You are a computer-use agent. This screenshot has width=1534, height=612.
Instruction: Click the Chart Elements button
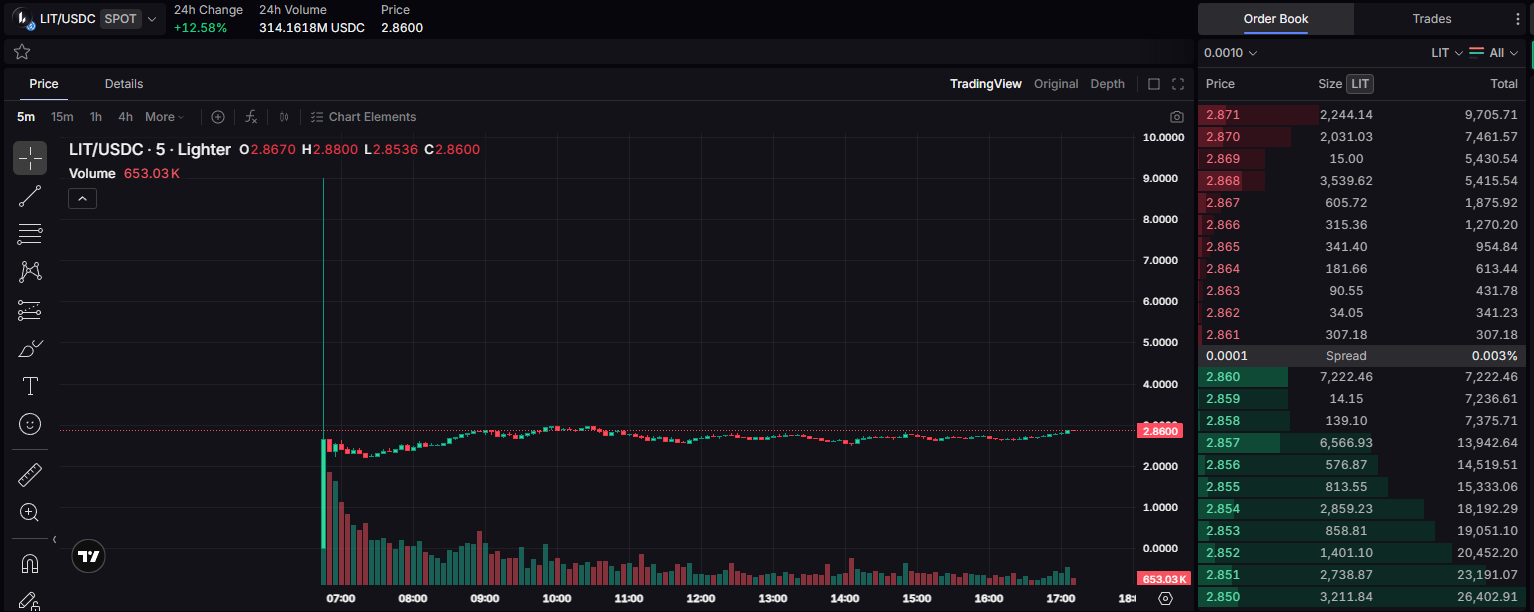363,117
